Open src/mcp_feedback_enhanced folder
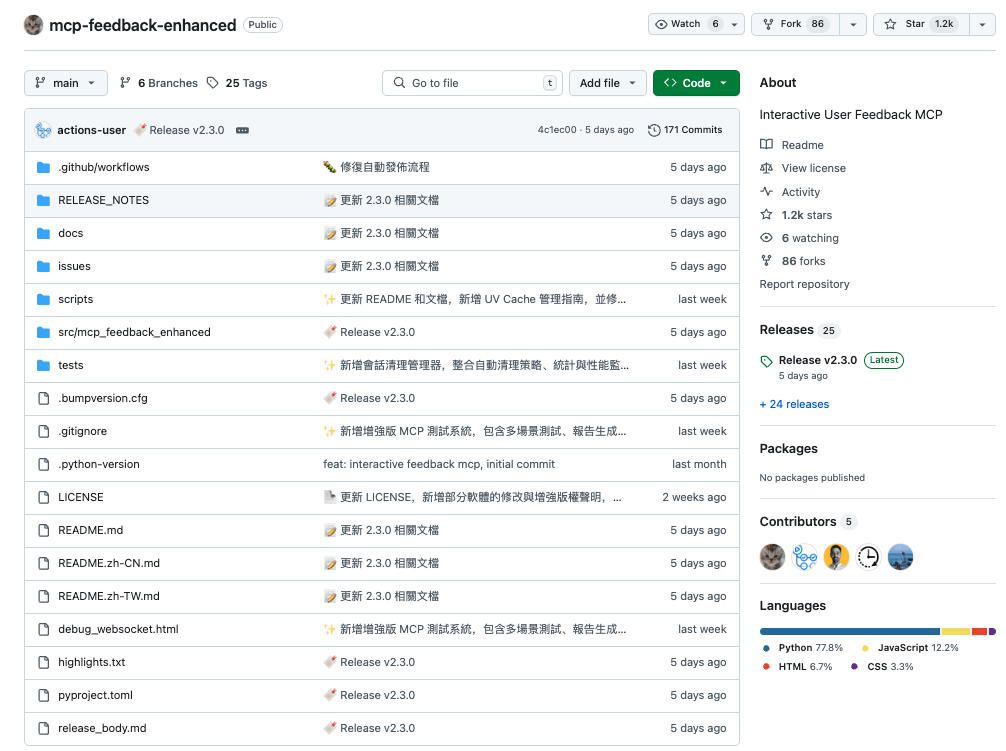The height and width of the screenshot is (751, 1006). [134, 332]
